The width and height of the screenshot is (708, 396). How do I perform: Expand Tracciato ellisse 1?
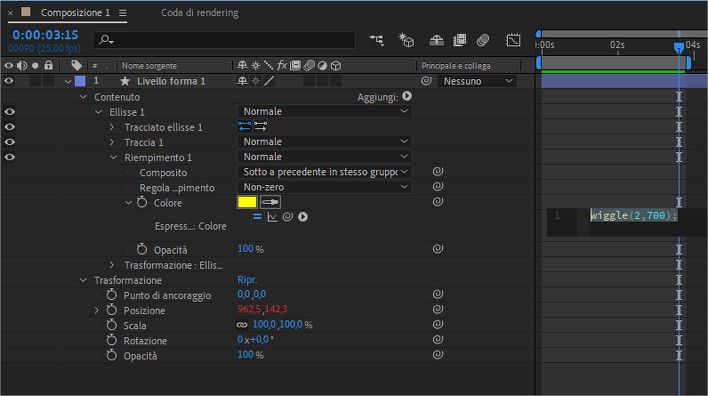click(112, 127)
